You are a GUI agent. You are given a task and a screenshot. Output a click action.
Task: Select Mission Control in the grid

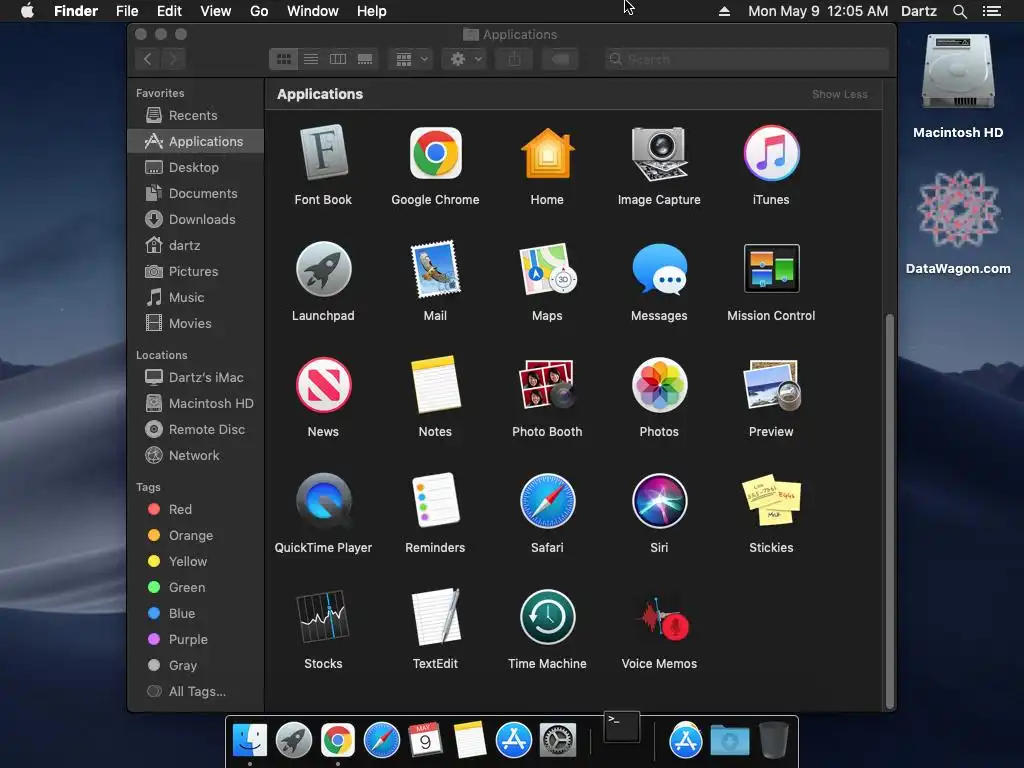[x=771, y=269]
